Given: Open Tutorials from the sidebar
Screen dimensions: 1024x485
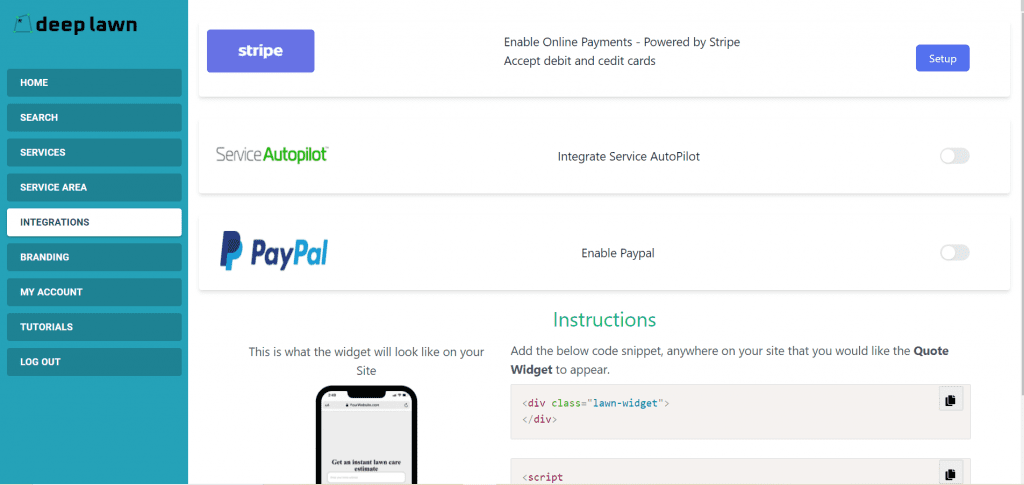Looking at the screenshot, I should pyautogui.click(x=94, y=326).
